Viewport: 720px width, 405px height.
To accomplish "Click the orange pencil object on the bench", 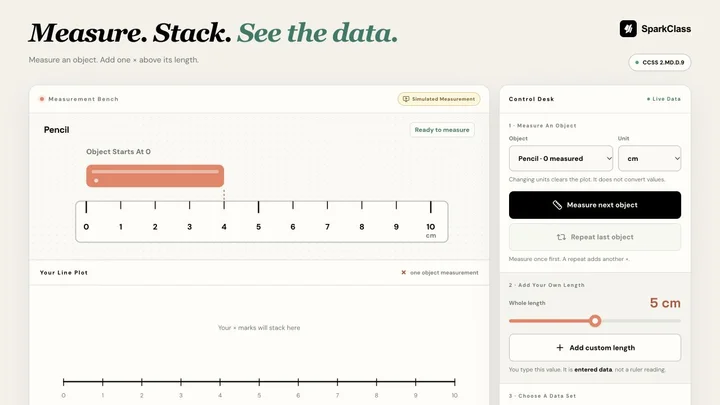I will pos(155,176).
